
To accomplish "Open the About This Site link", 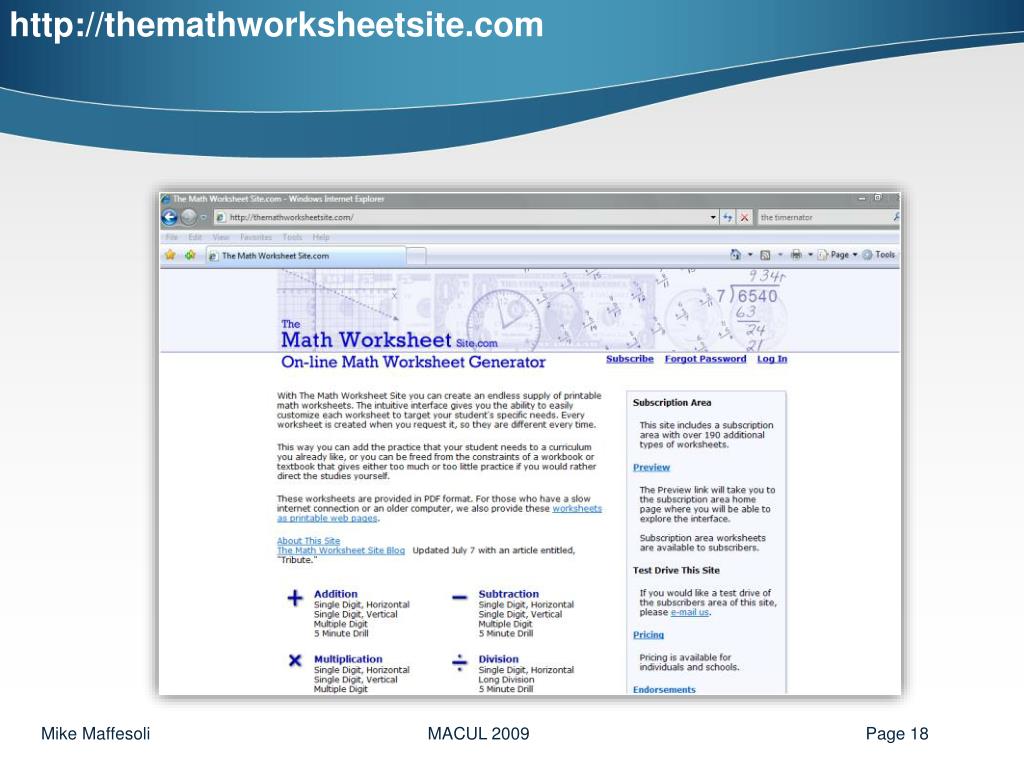I will 308,541.
